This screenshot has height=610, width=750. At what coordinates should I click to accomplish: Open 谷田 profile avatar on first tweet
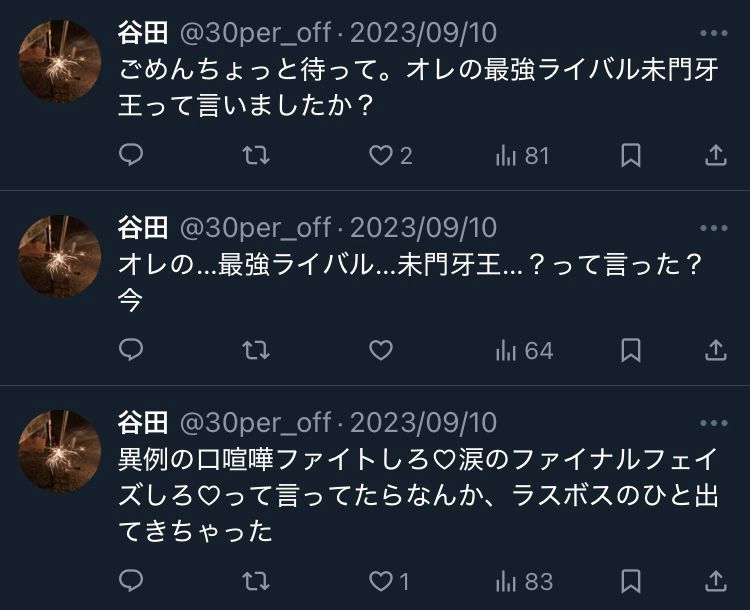(x=60, y=62)
